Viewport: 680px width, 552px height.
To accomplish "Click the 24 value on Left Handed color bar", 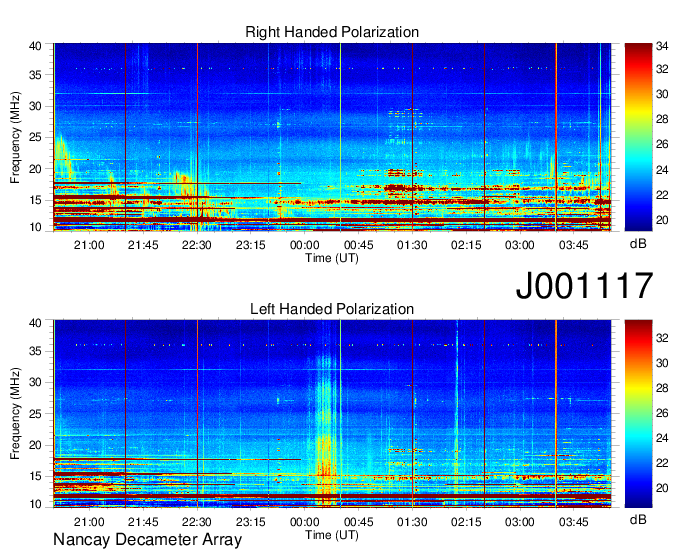I will click(662, 438).
